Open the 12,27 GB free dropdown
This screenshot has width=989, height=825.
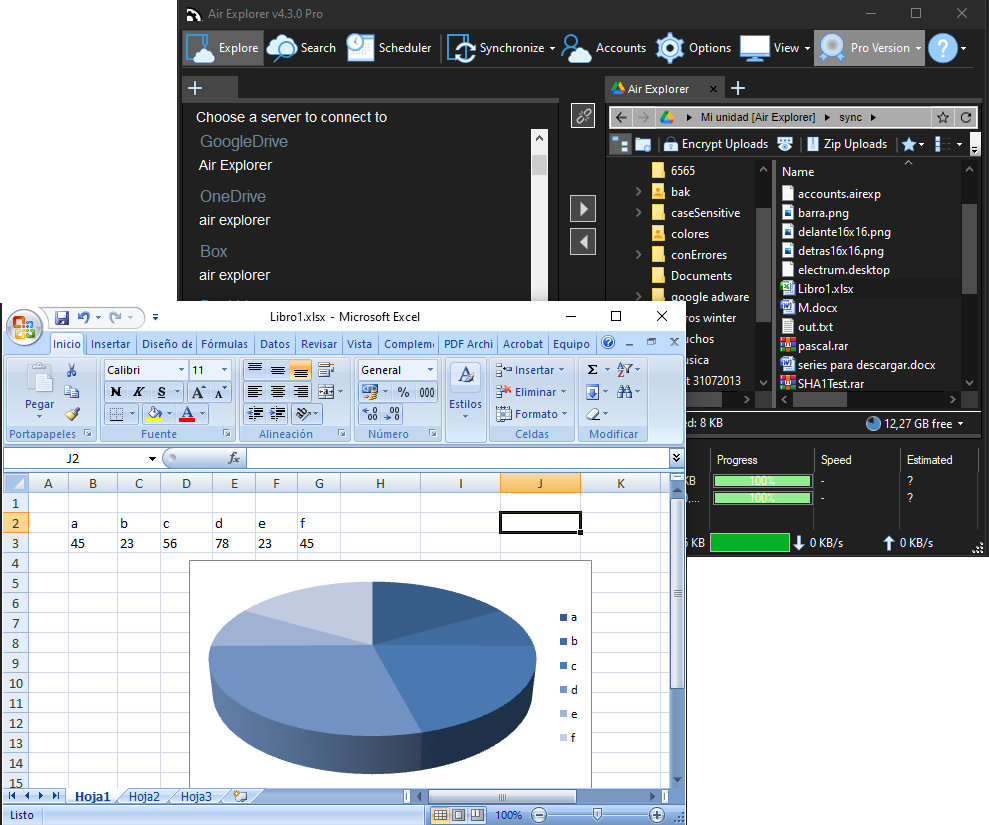pos(961,424)
